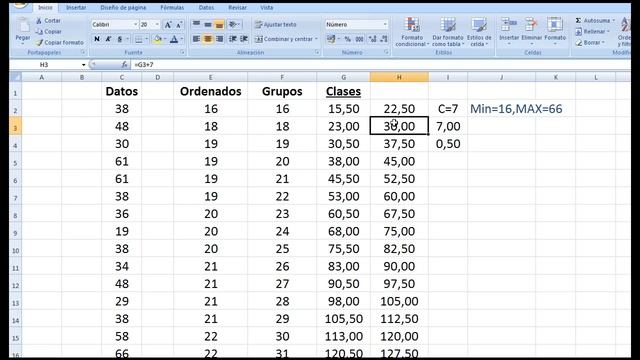This screenshot has height=360, width=640.
Task: Select column G header
Action: pyautogui.click(x=343, y=77)
